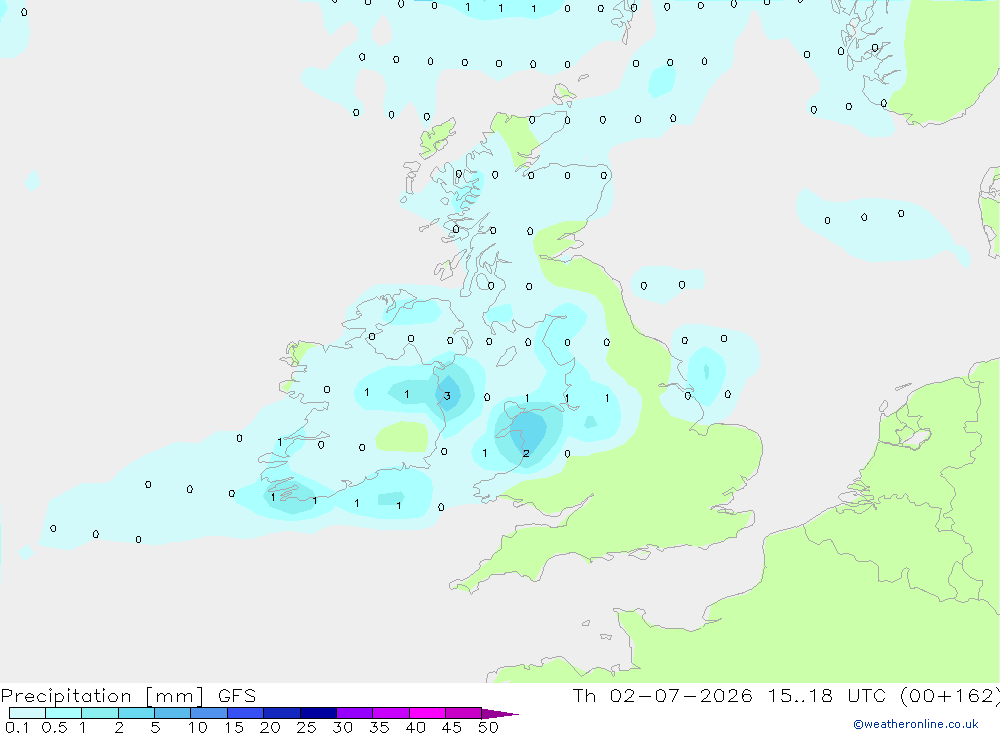Click the '15..18 UTC' time range text
Screen dimensions: 1000x733
(826, 695)
